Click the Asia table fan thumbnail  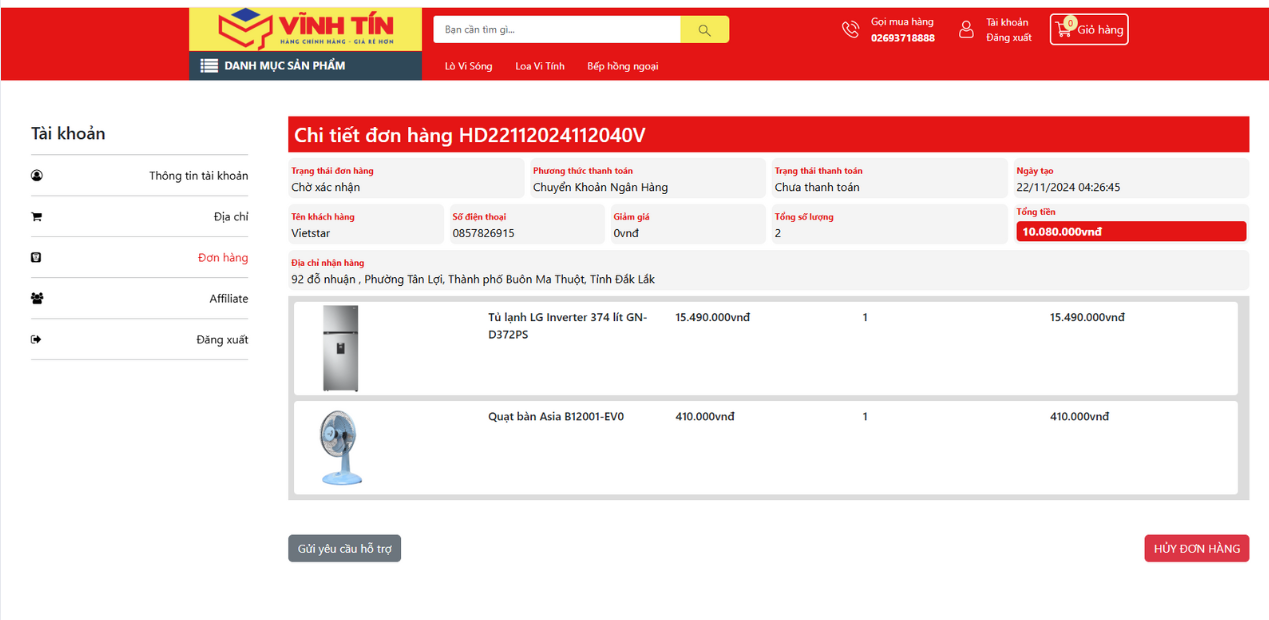click(x=340, y=448)
